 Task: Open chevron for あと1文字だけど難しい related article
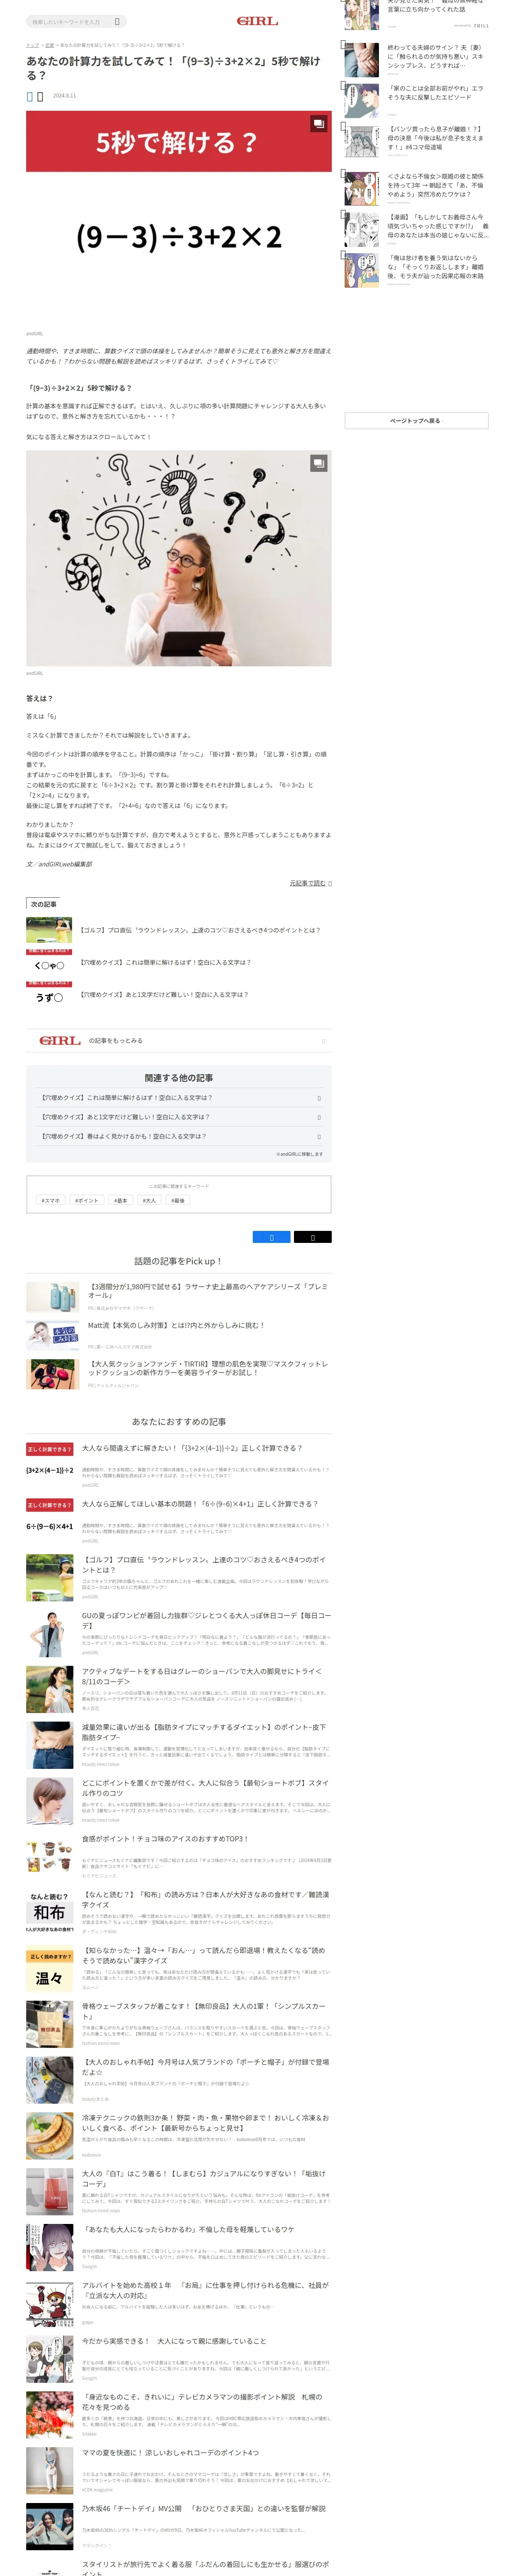319,1117
